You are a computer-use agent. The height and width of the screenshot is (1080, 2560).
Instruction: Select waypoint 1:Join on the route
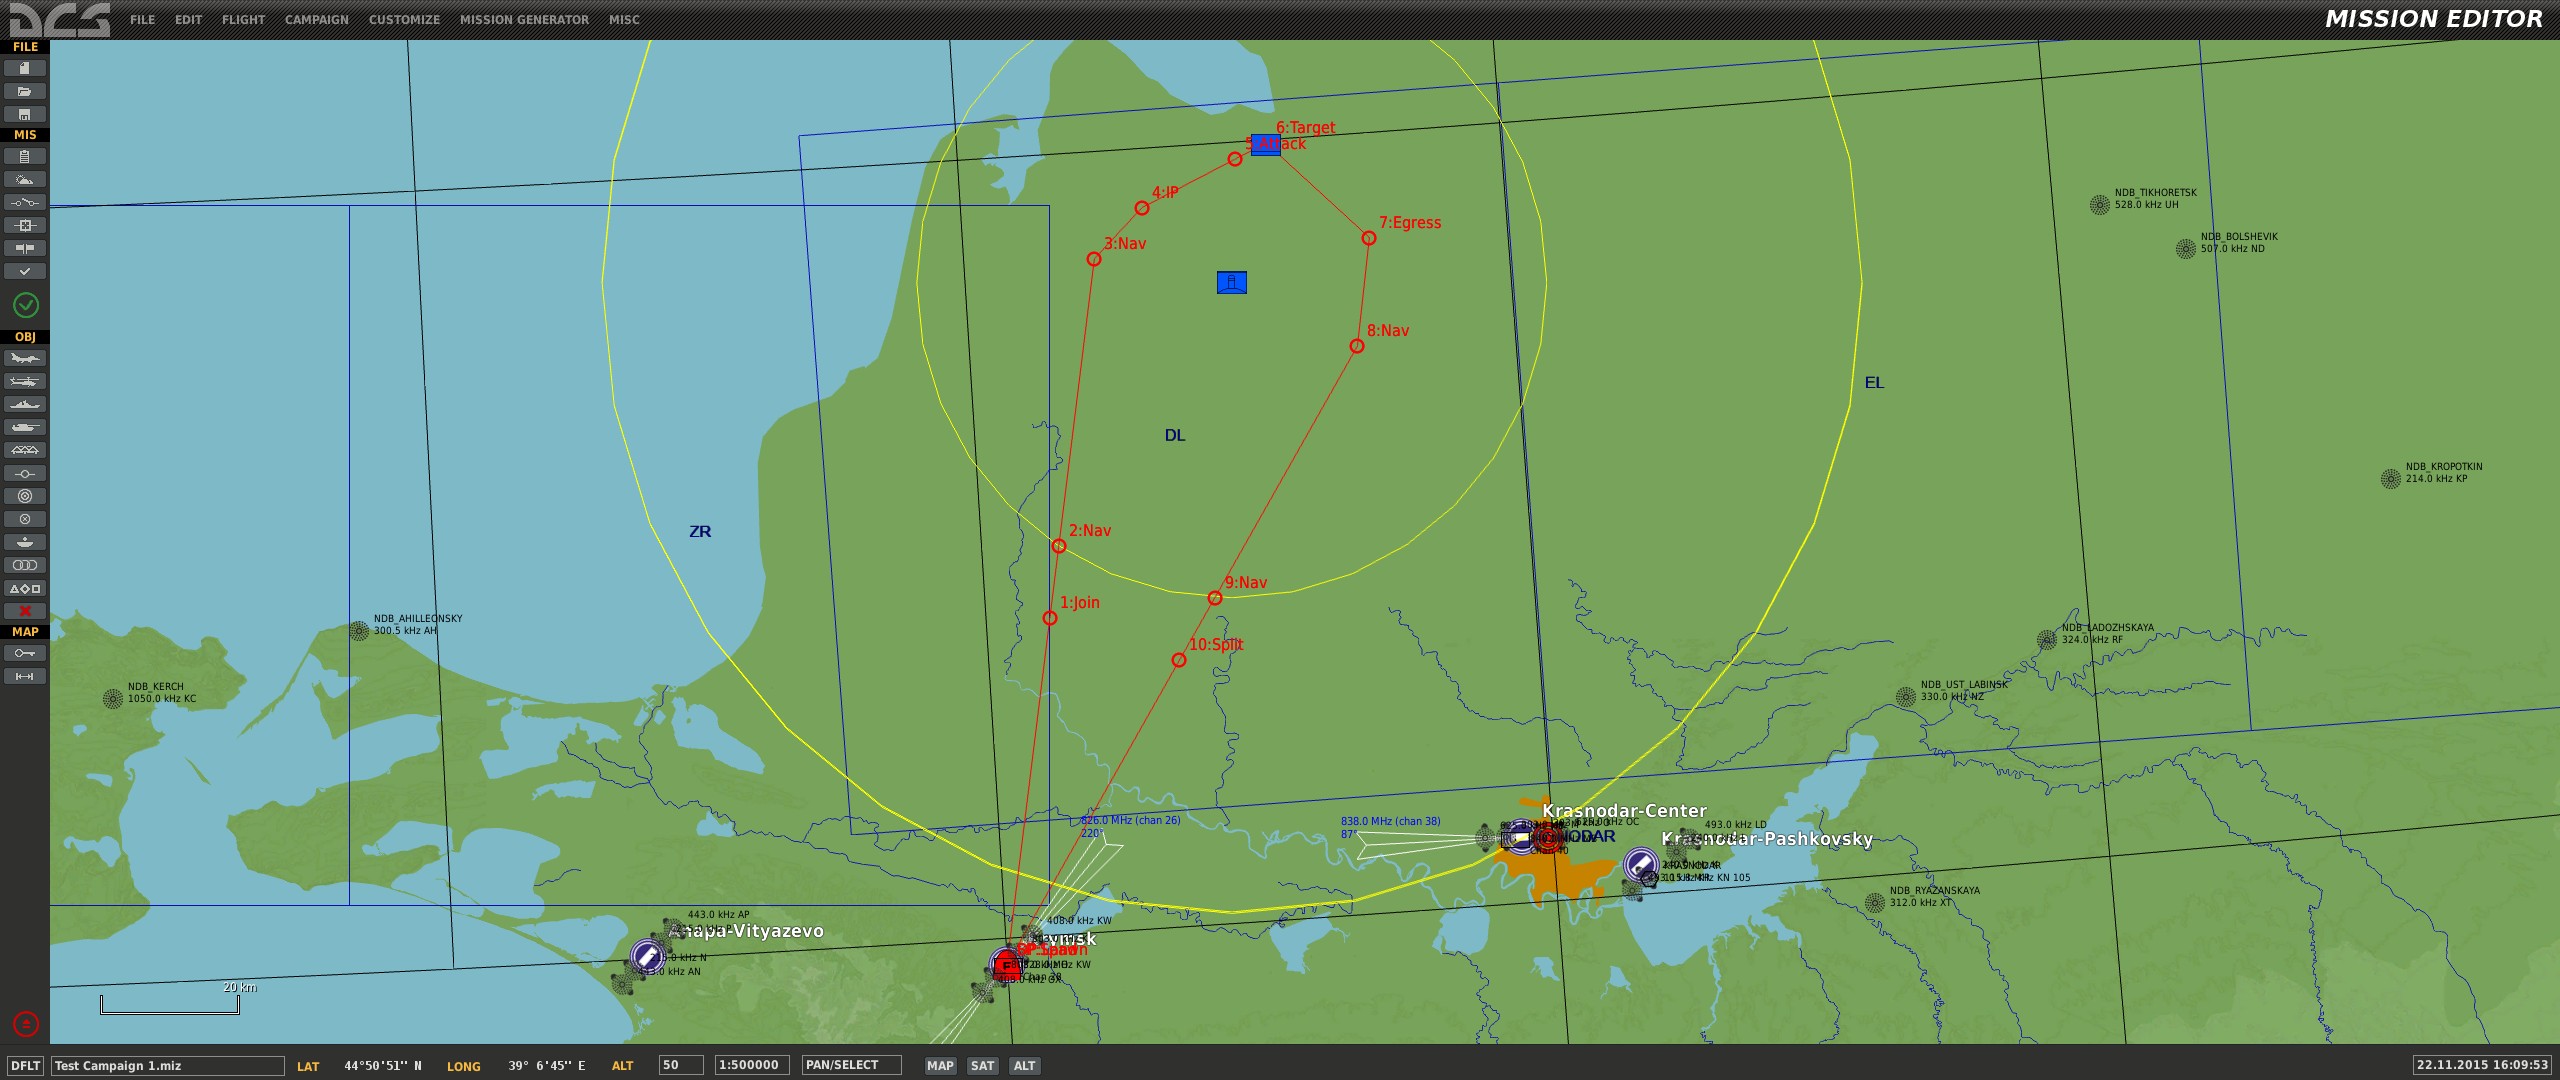click(1050, 618)
